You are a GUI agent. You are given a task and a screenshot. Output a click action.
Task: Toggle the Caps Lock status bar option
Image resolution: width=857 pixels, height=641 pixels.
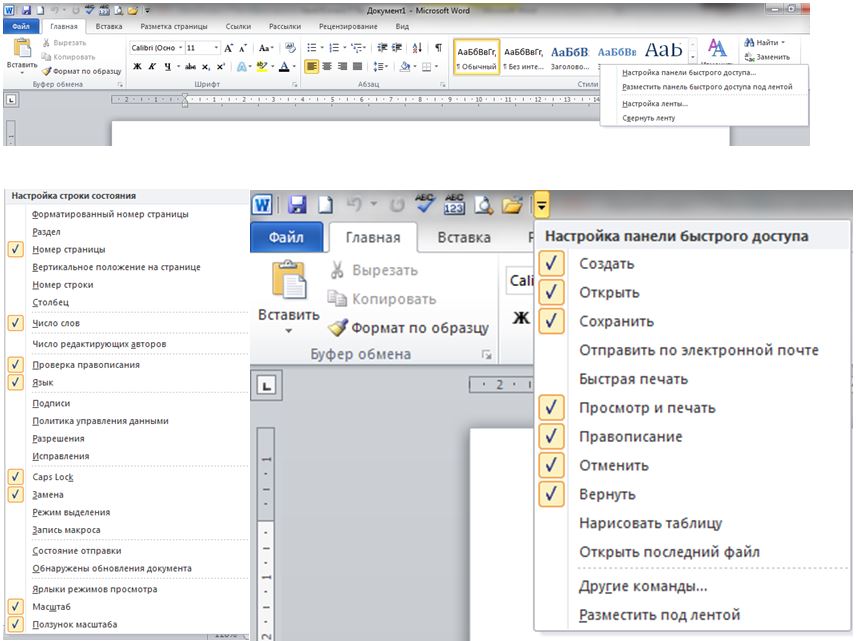(52, 477)
